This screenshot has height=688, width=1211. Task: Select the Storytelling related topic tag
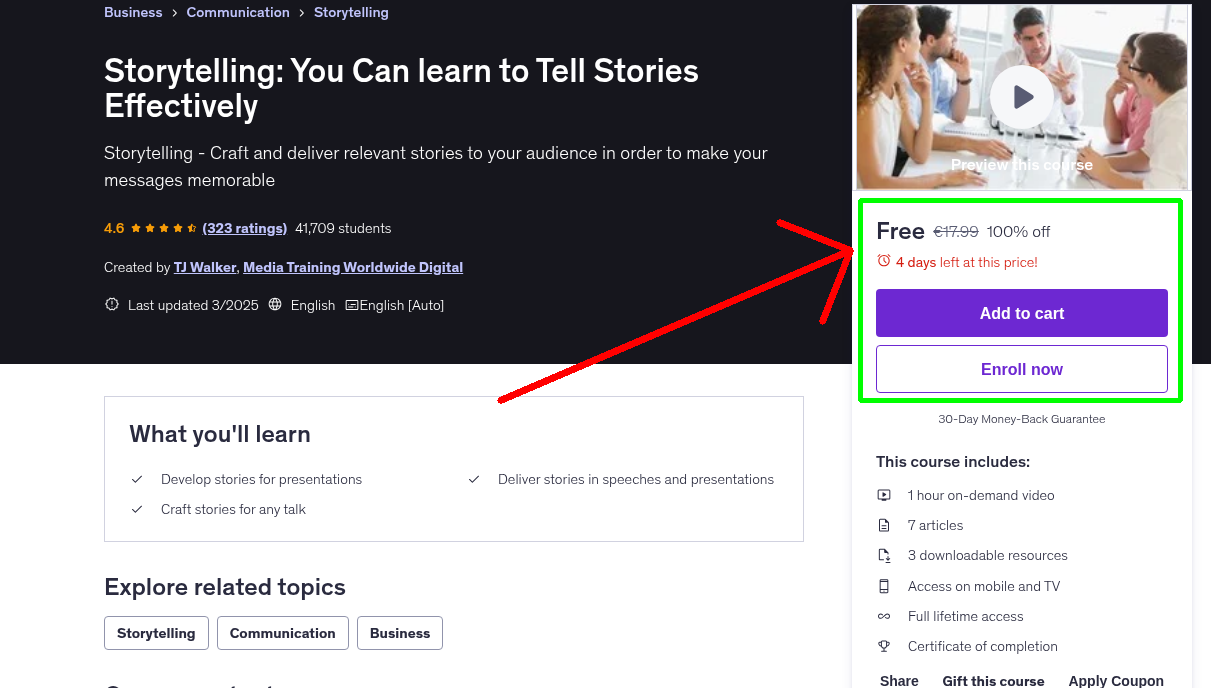point(156,633)
